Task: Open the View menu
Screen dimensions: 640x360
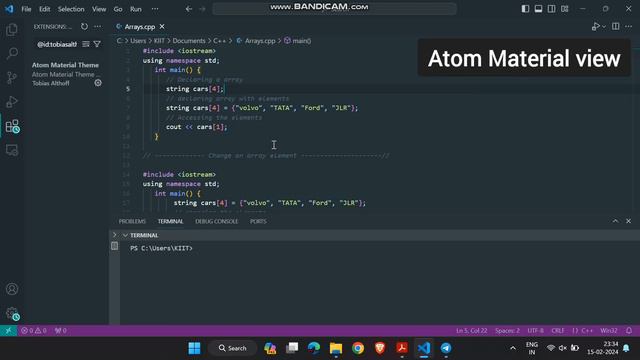Action: [99, 9]
